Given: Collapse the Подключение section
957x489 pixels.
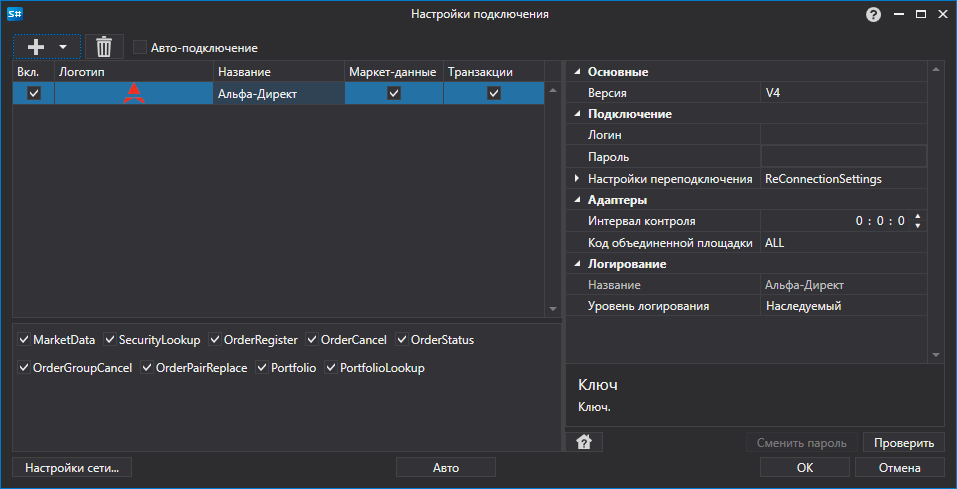Looking at the screenshot, I should 577,114.
